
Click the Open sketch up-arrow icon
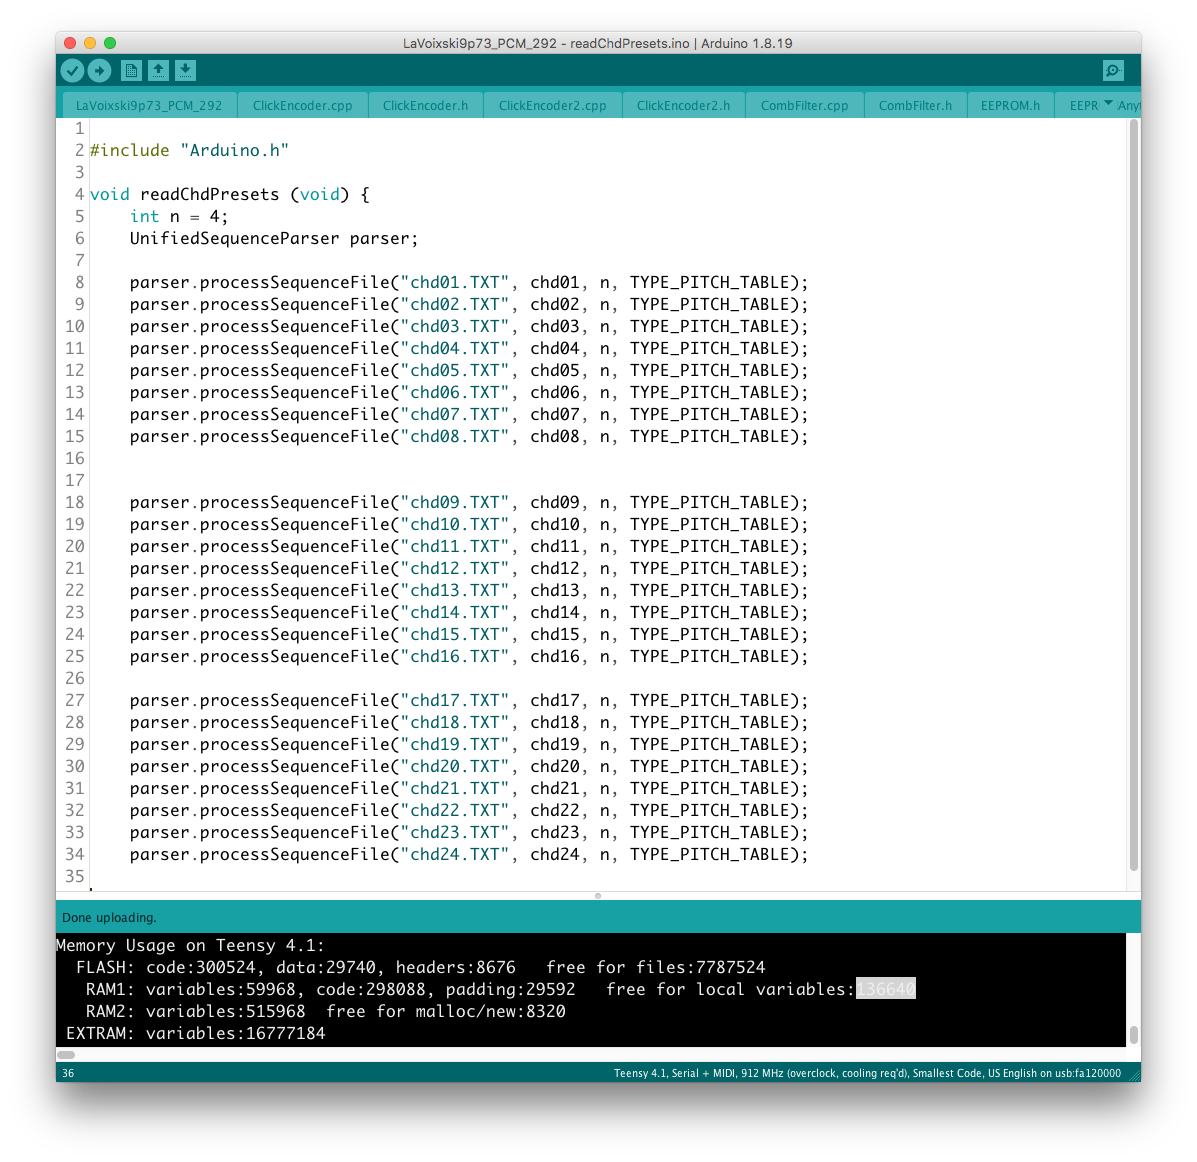(x=158, y=70)
